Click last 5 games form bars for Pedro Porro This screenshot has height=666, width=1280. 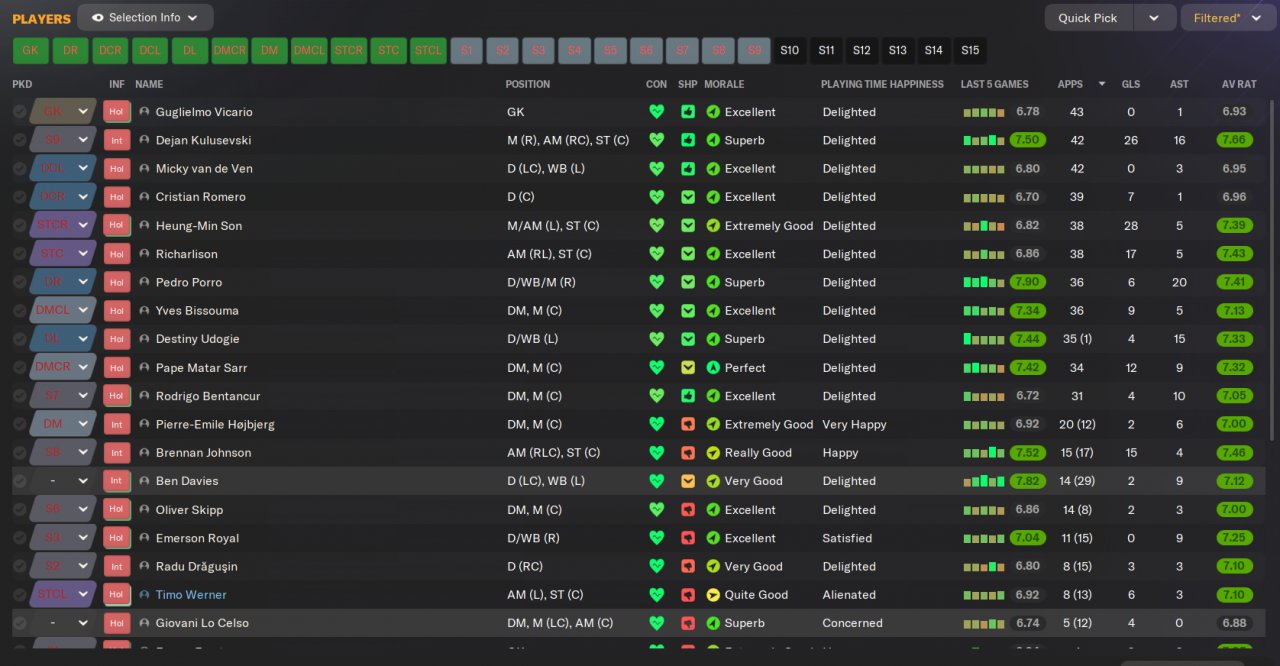[x=984, y=282]
